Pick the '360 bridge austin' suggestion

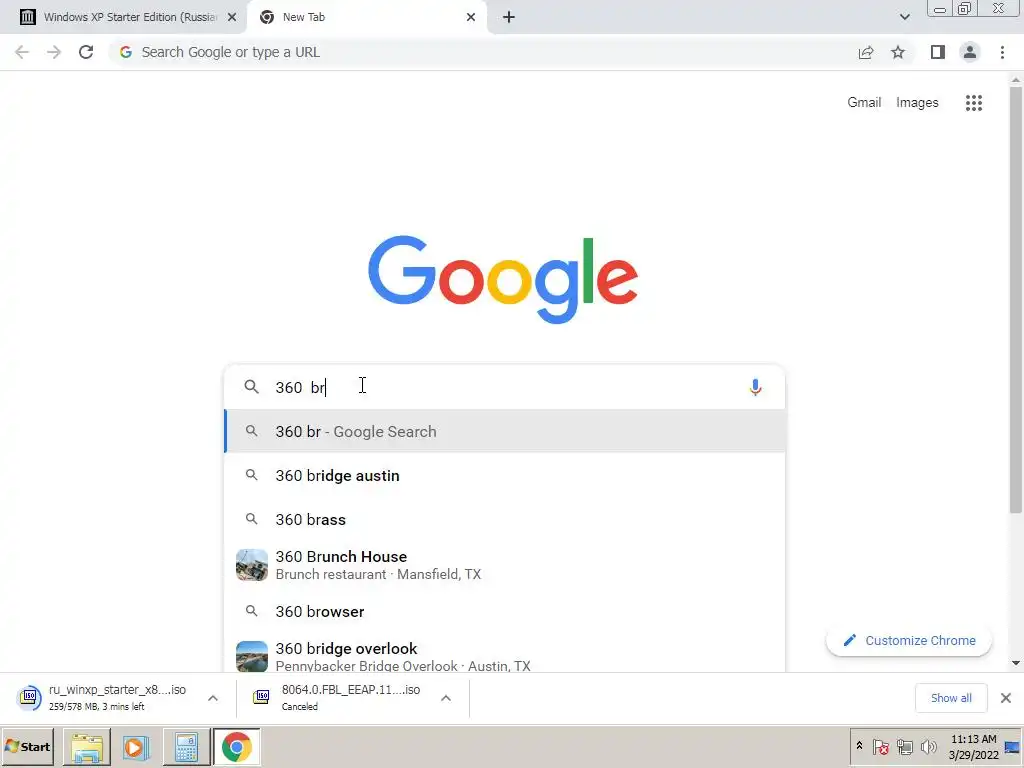505,475
